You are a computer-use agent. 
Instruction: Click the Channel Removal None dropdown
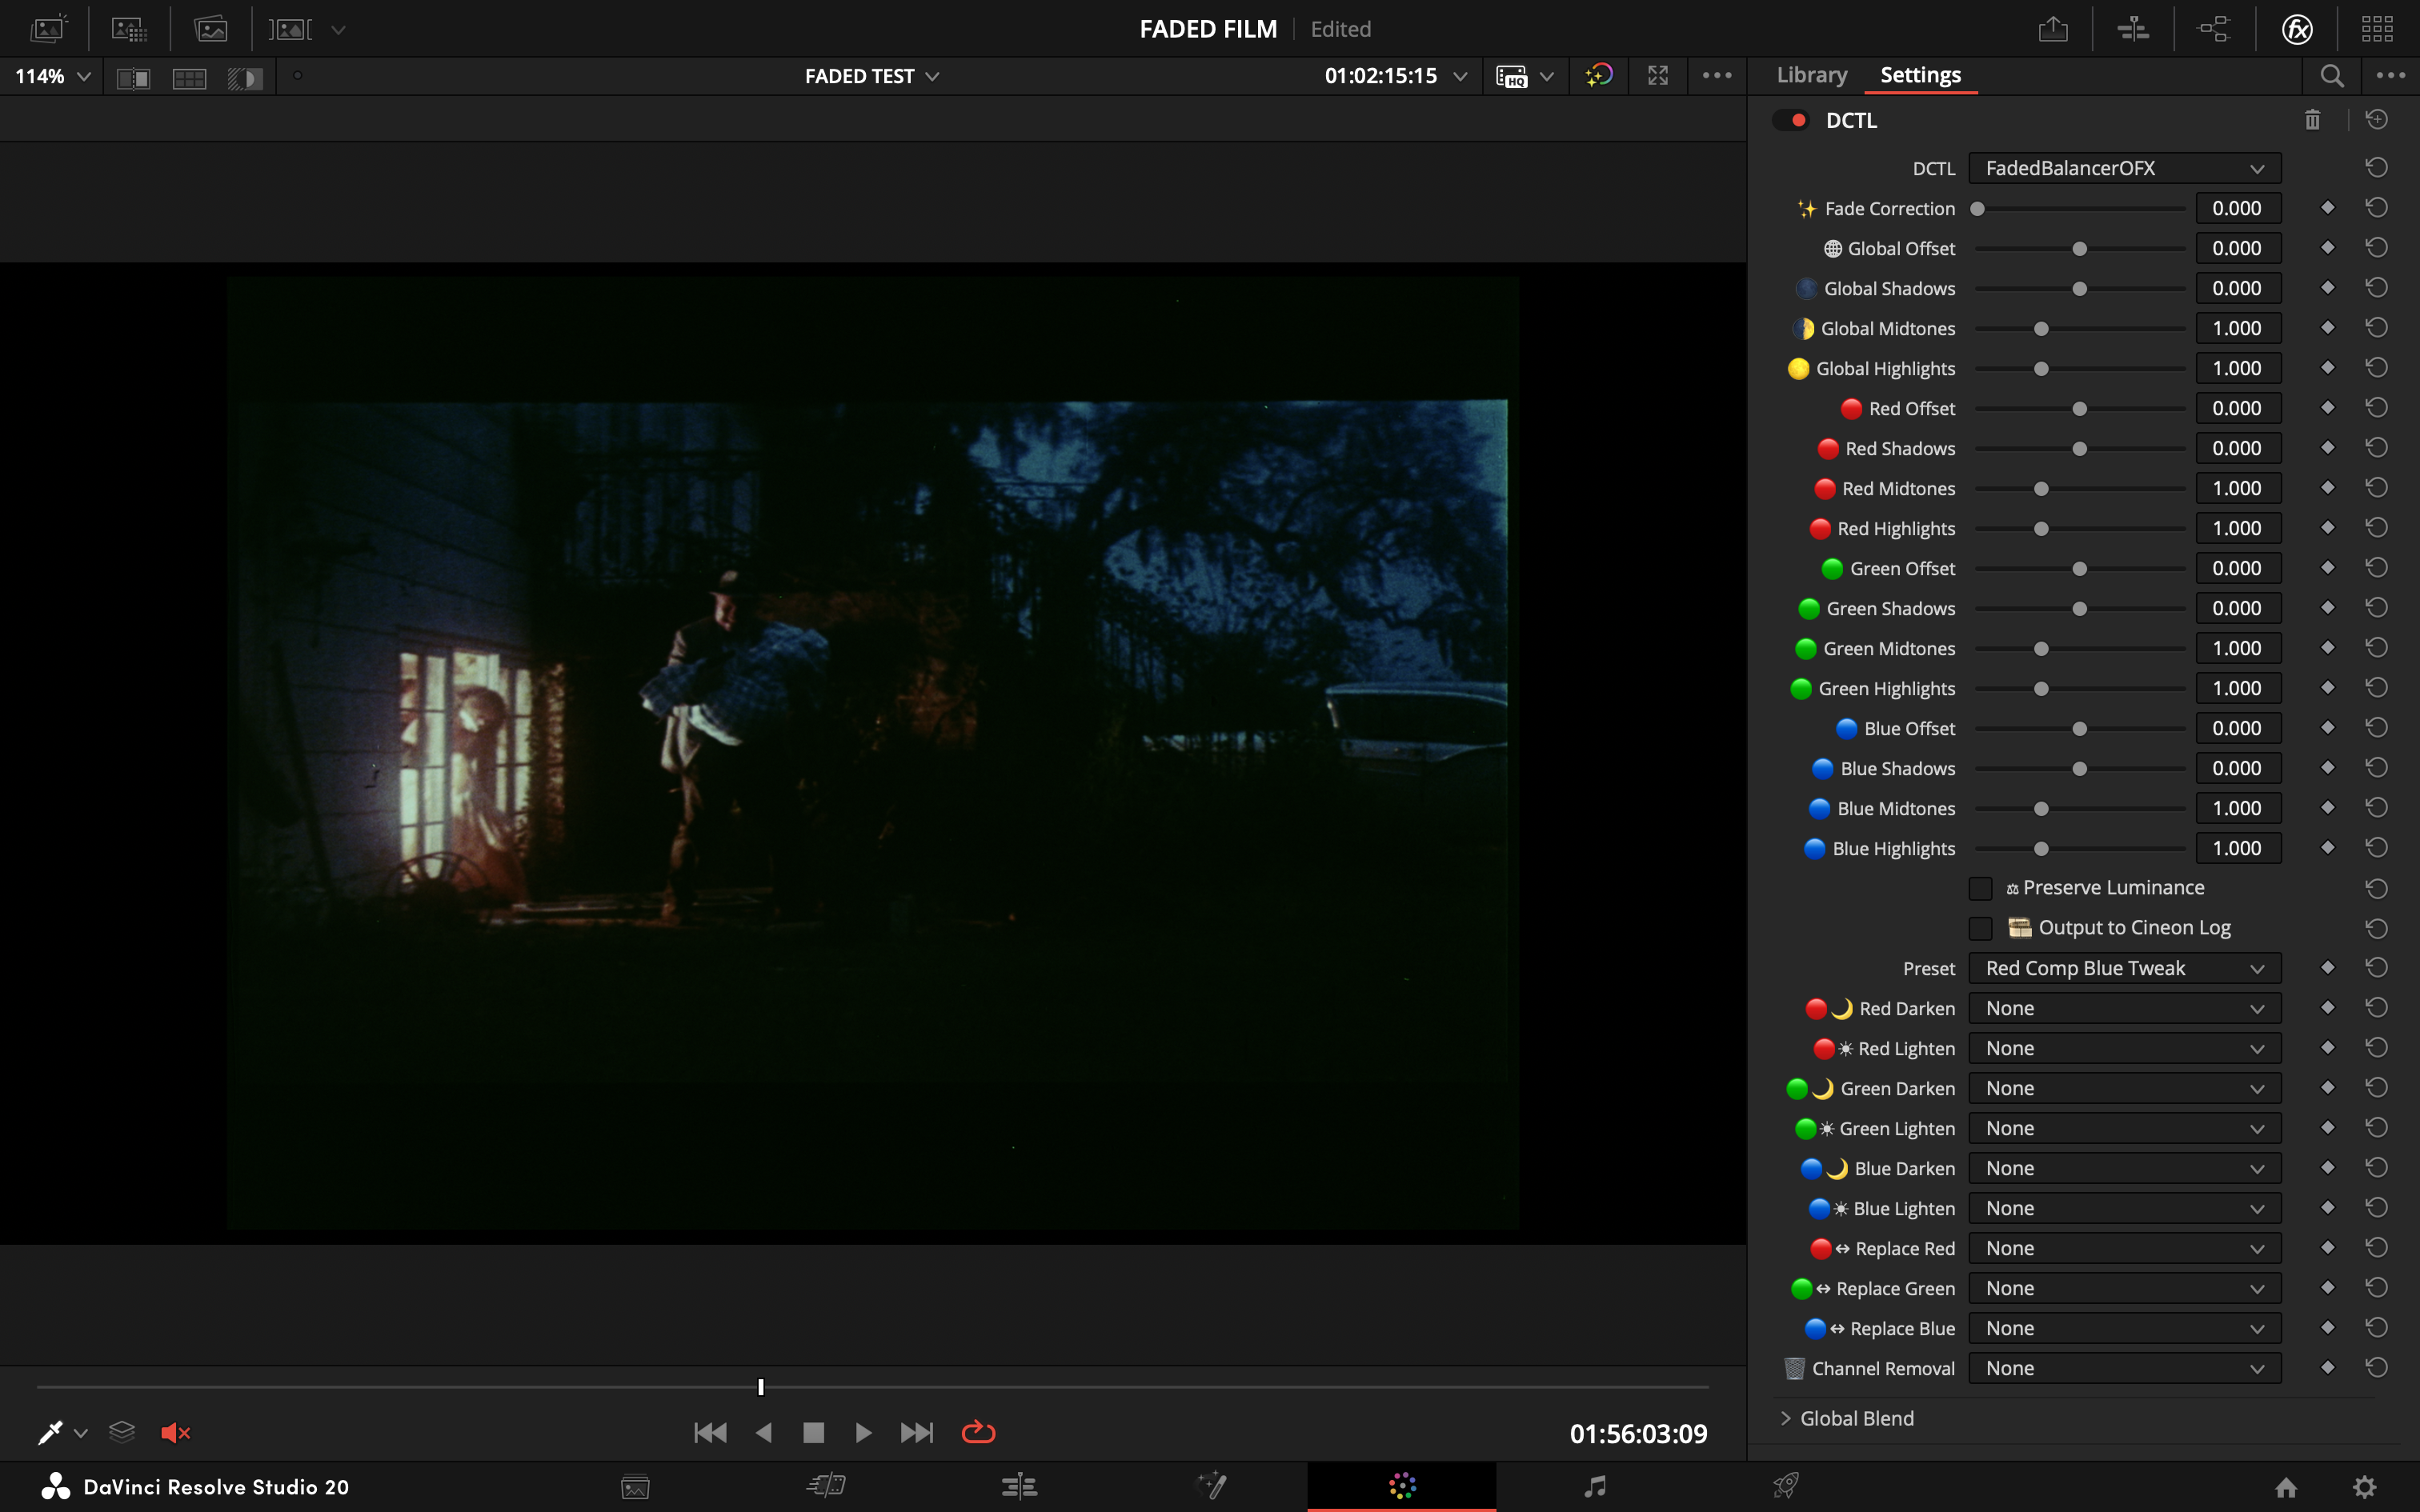(2123, 1368)
